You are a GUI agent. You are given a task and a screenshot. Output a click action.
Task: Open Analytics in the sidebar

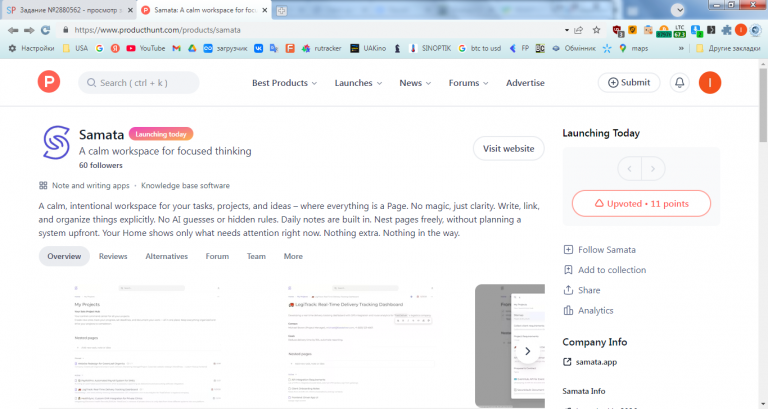pyautogui.click(x=588, y=311)
